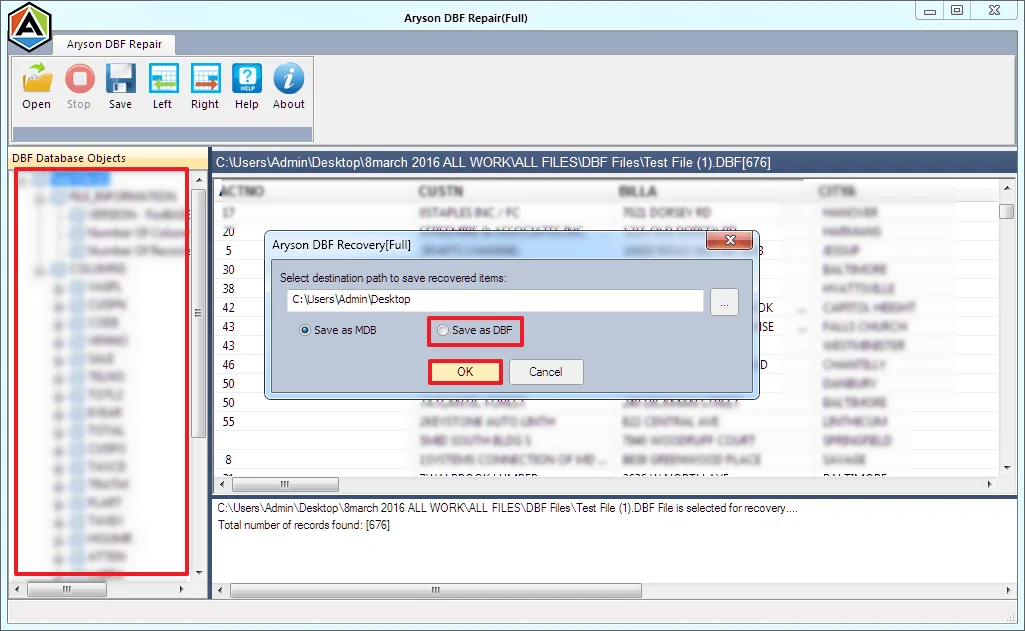Click the CUSTN column header
Image resolution: width=1025 pixels, height=631 pixels.
click(441, 191)
